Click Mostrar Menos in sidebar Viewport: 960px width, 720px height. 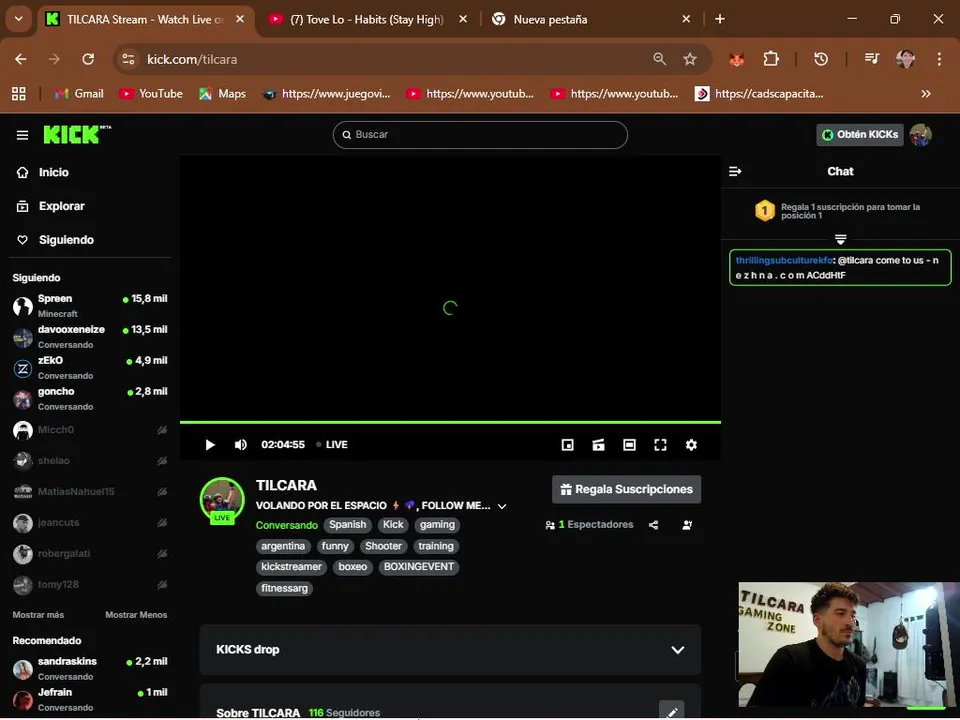tap(136, 615)
